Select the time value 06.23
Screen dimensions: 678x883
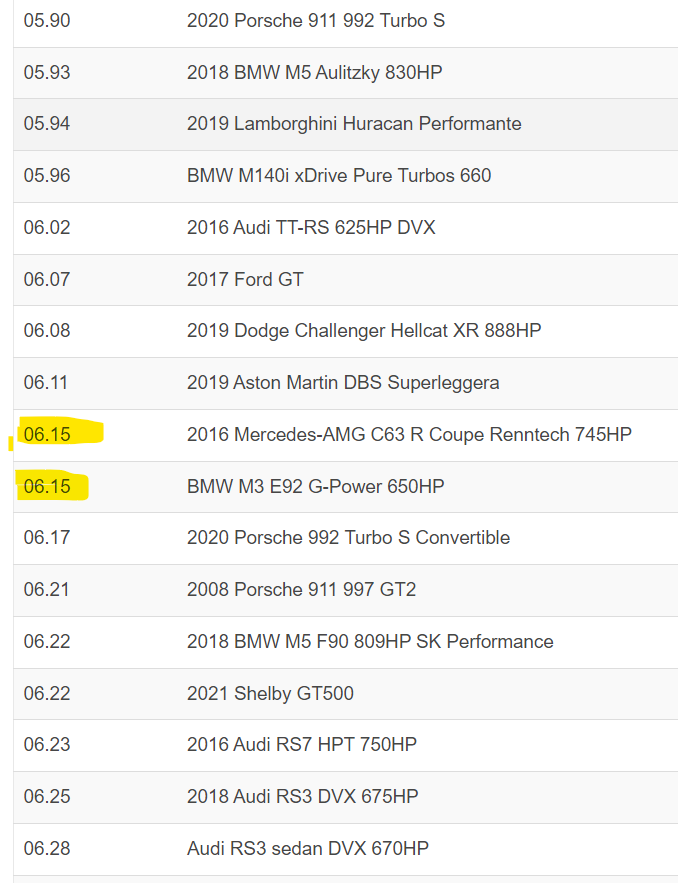47,744
